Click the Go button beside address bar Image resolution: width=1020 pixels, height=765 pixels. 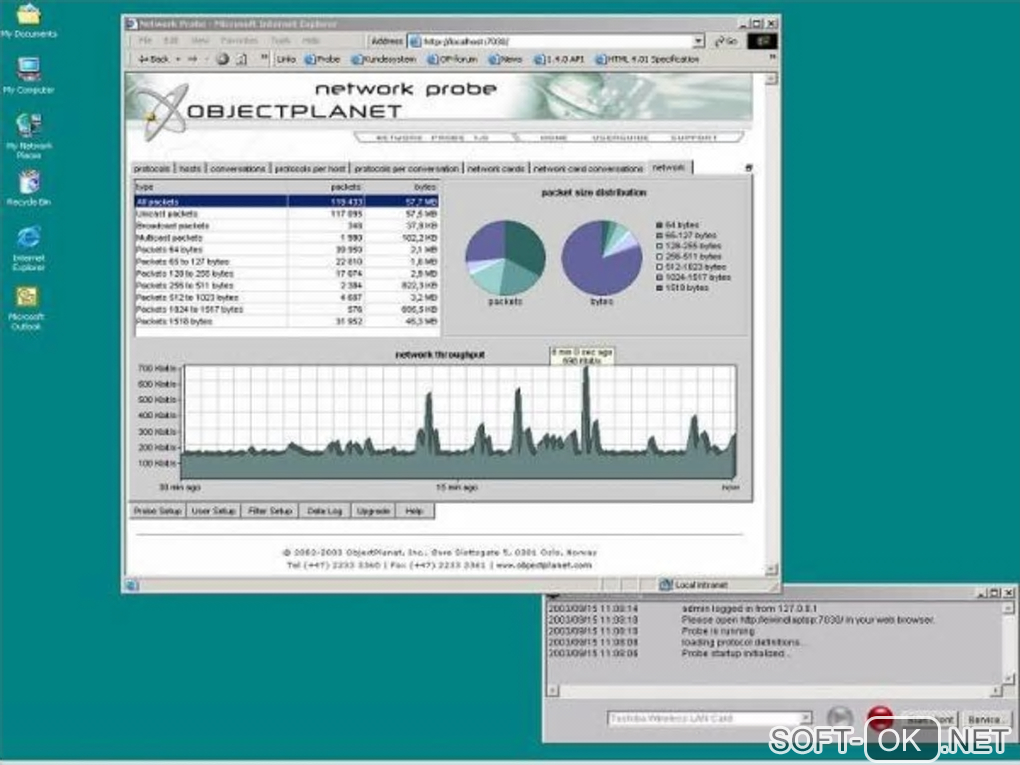tap(726, 41)
